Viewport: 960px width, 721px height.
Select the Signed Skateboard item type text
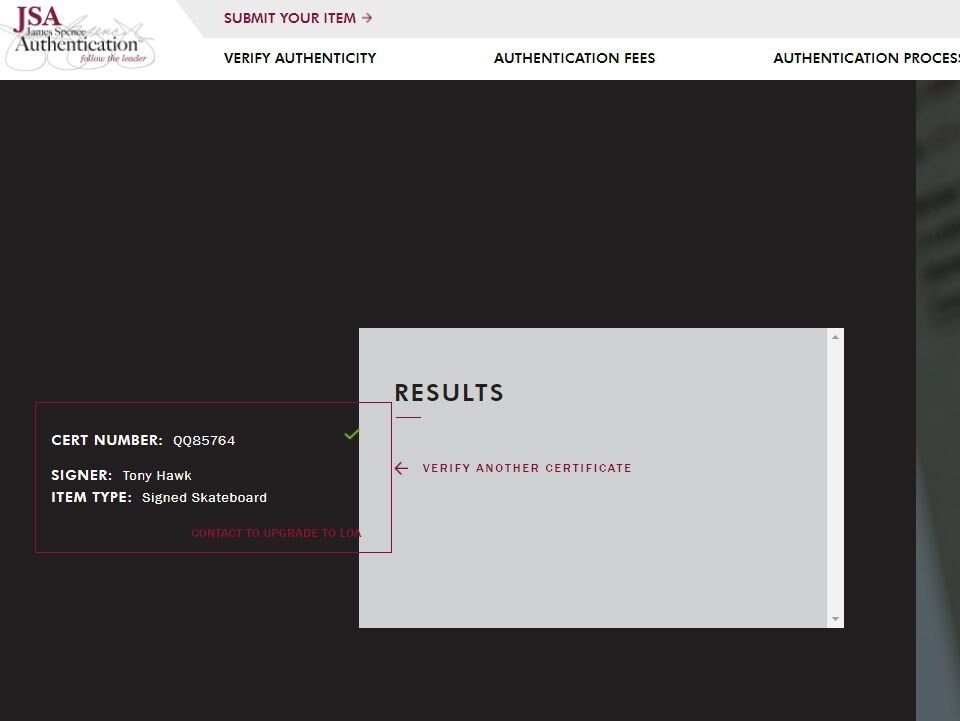204,498
